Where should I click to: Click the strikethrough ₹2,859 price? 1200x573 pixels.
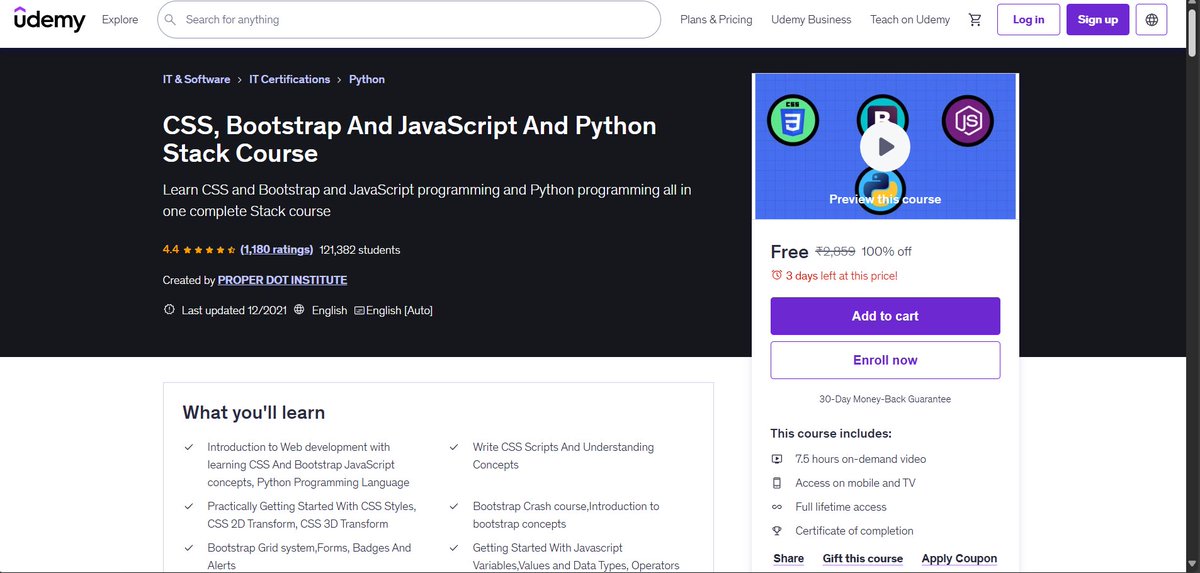[x=835, y=252]
